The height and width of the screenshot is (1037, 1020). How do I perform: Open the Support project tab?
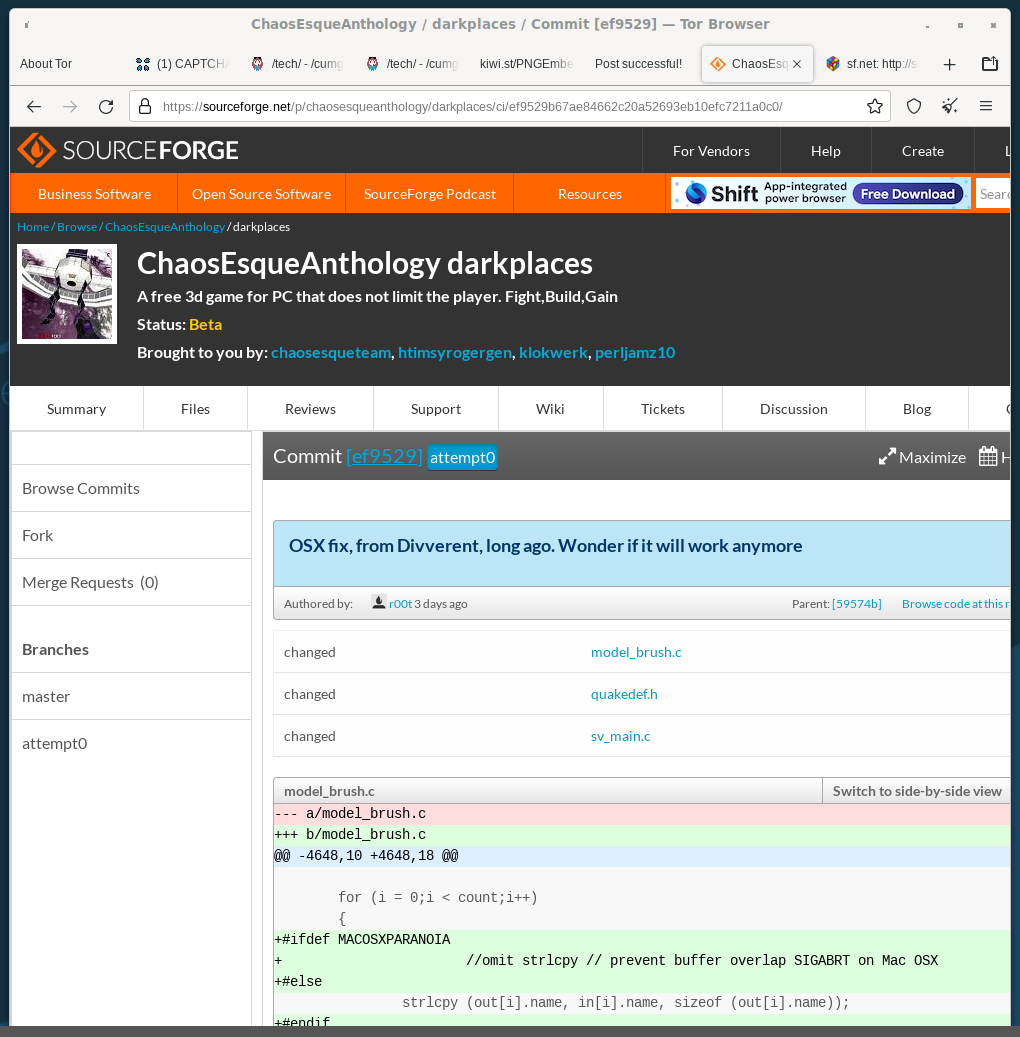pyautogui.click(x=436, y=409)
